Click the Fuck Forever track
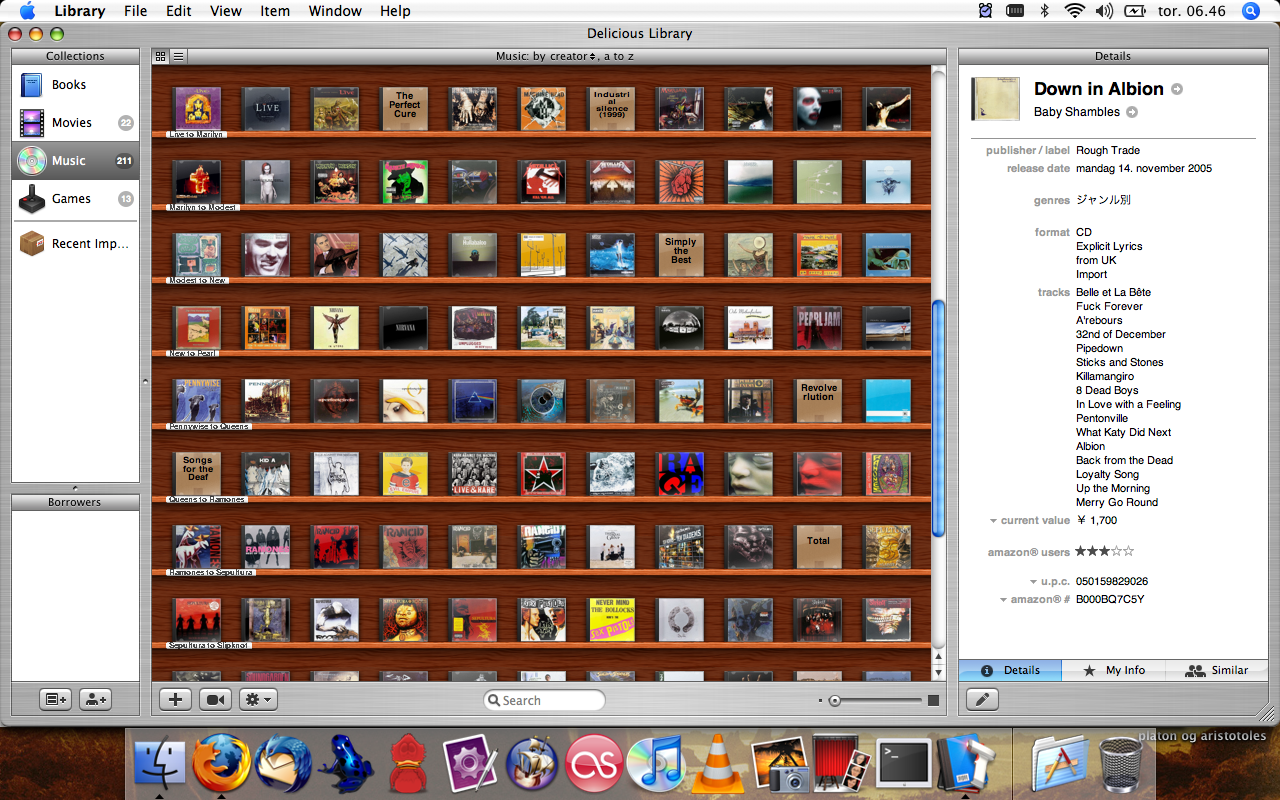Viewport: 1280px width, 800px height. (1109, 307)
